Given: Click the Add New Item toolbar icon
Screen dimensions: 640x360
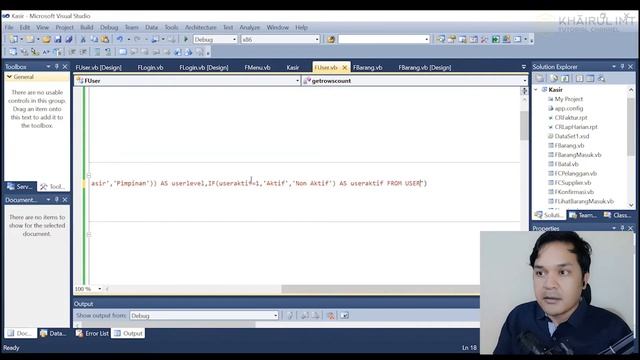Looking at the screenshot, I should pos(30,39).
